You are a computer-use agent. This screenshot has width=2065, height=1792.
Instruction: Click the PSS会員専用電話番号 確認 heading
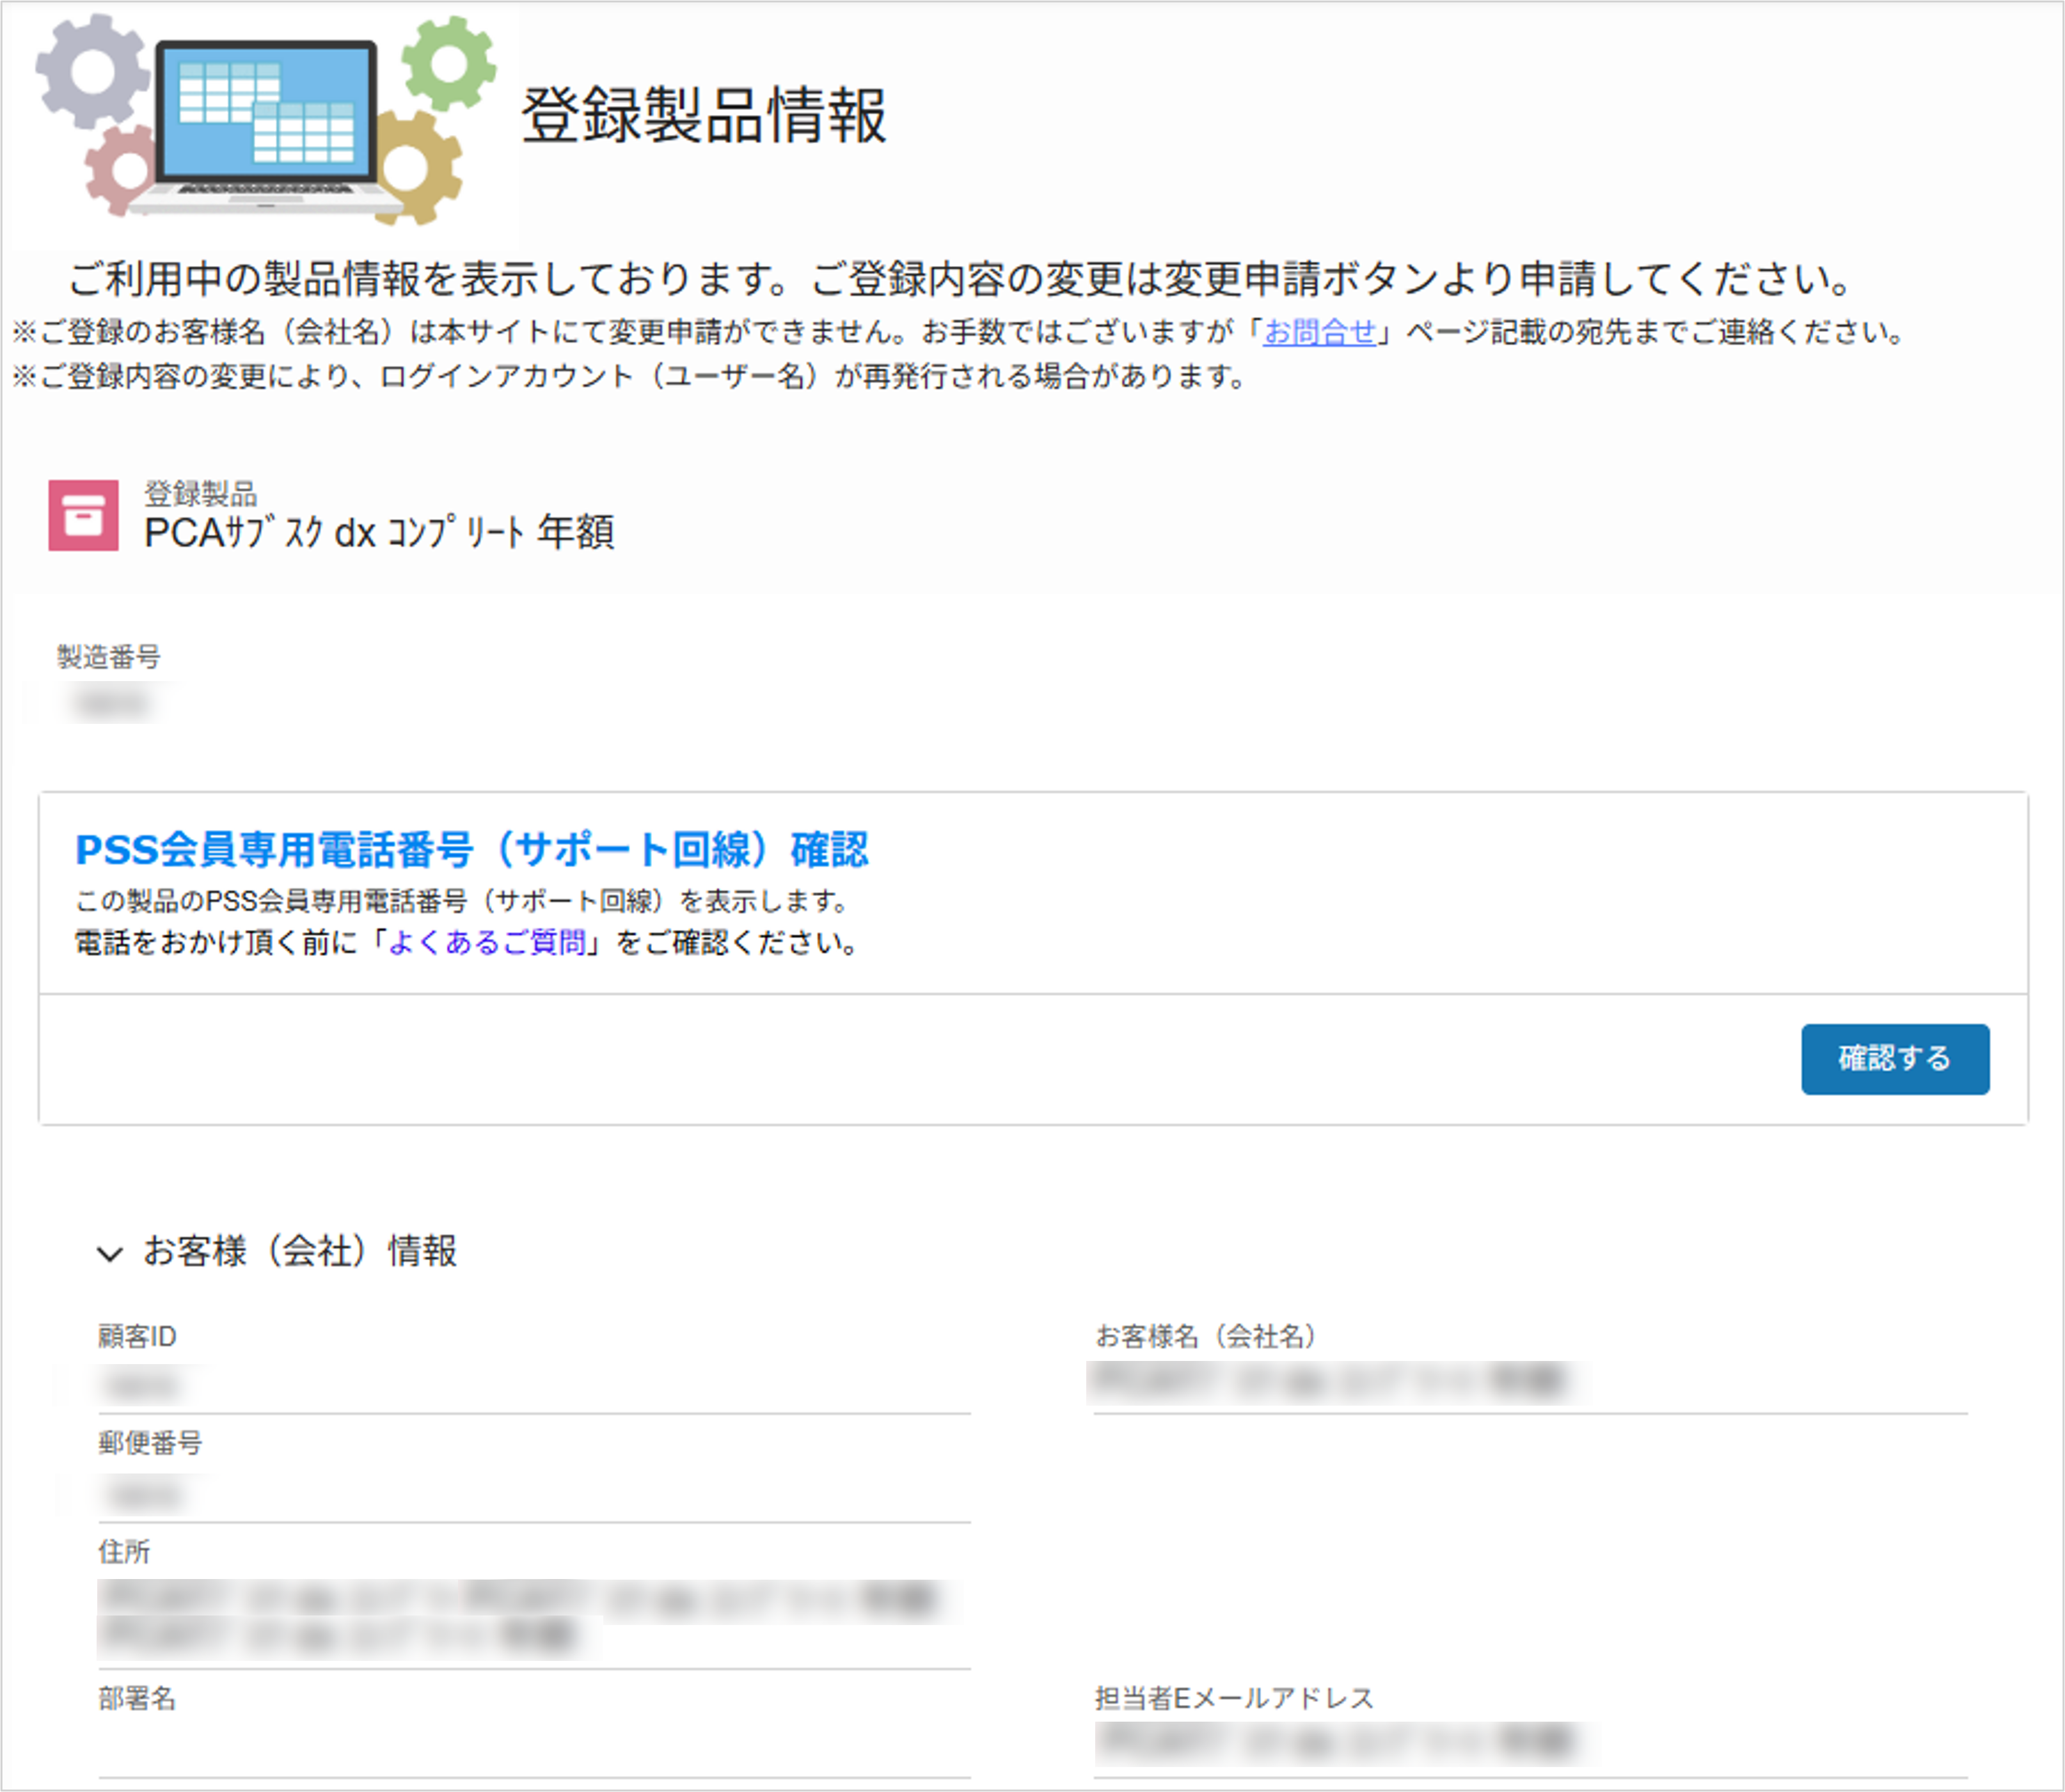[x=472, y=850]
